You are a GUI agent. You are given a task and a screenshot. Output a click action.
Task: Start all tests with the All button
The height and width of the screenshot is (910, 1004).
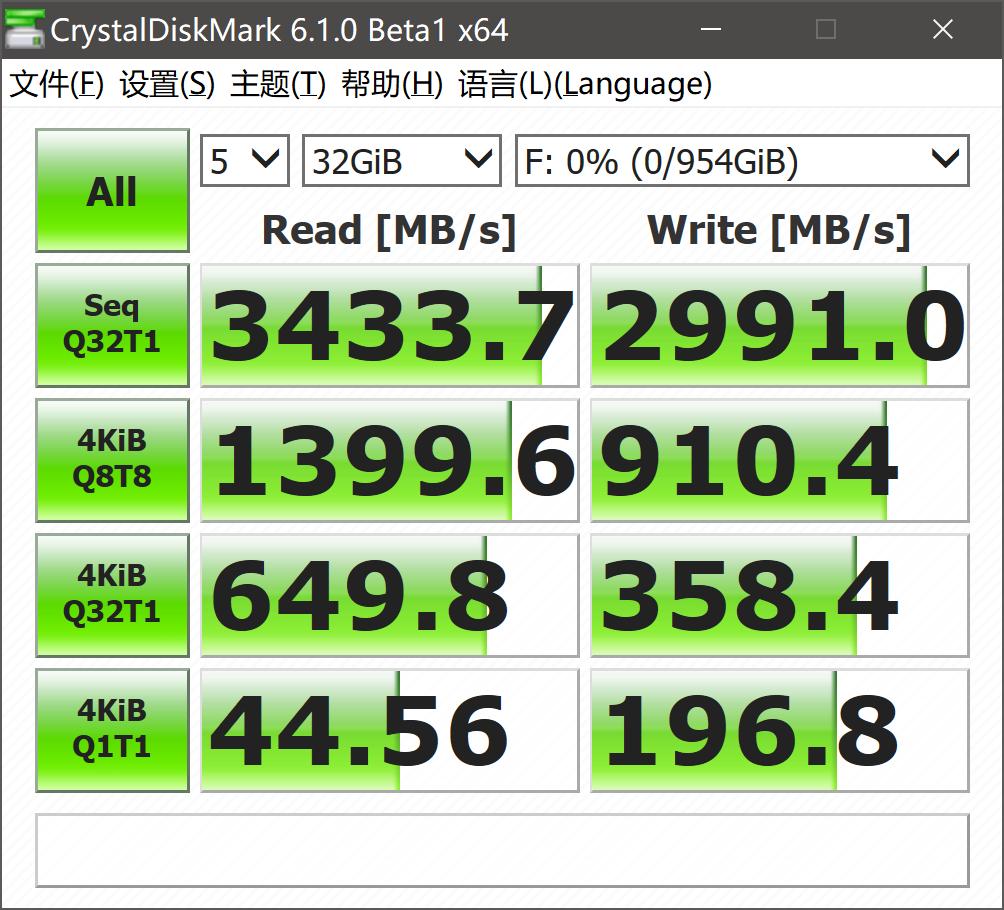[111, 190]
